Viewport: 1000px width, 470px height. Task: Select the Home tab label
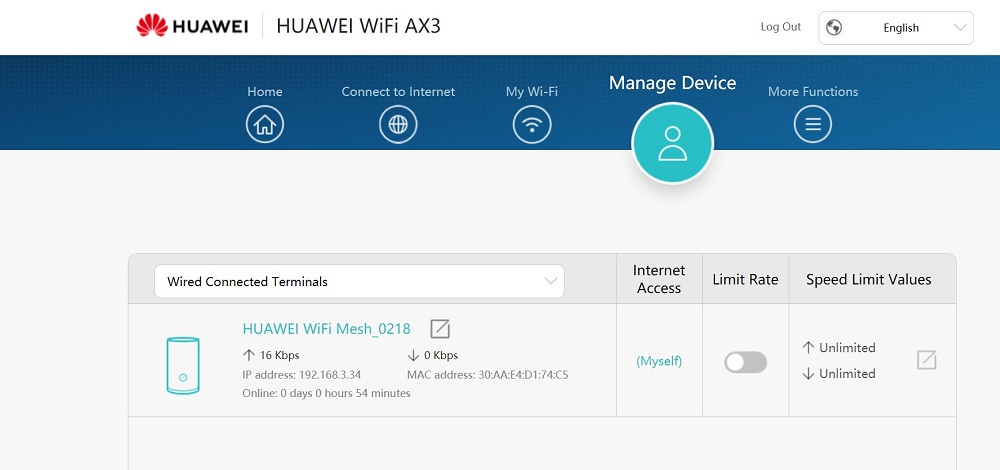pyautogui.click(x=265, y=92)
